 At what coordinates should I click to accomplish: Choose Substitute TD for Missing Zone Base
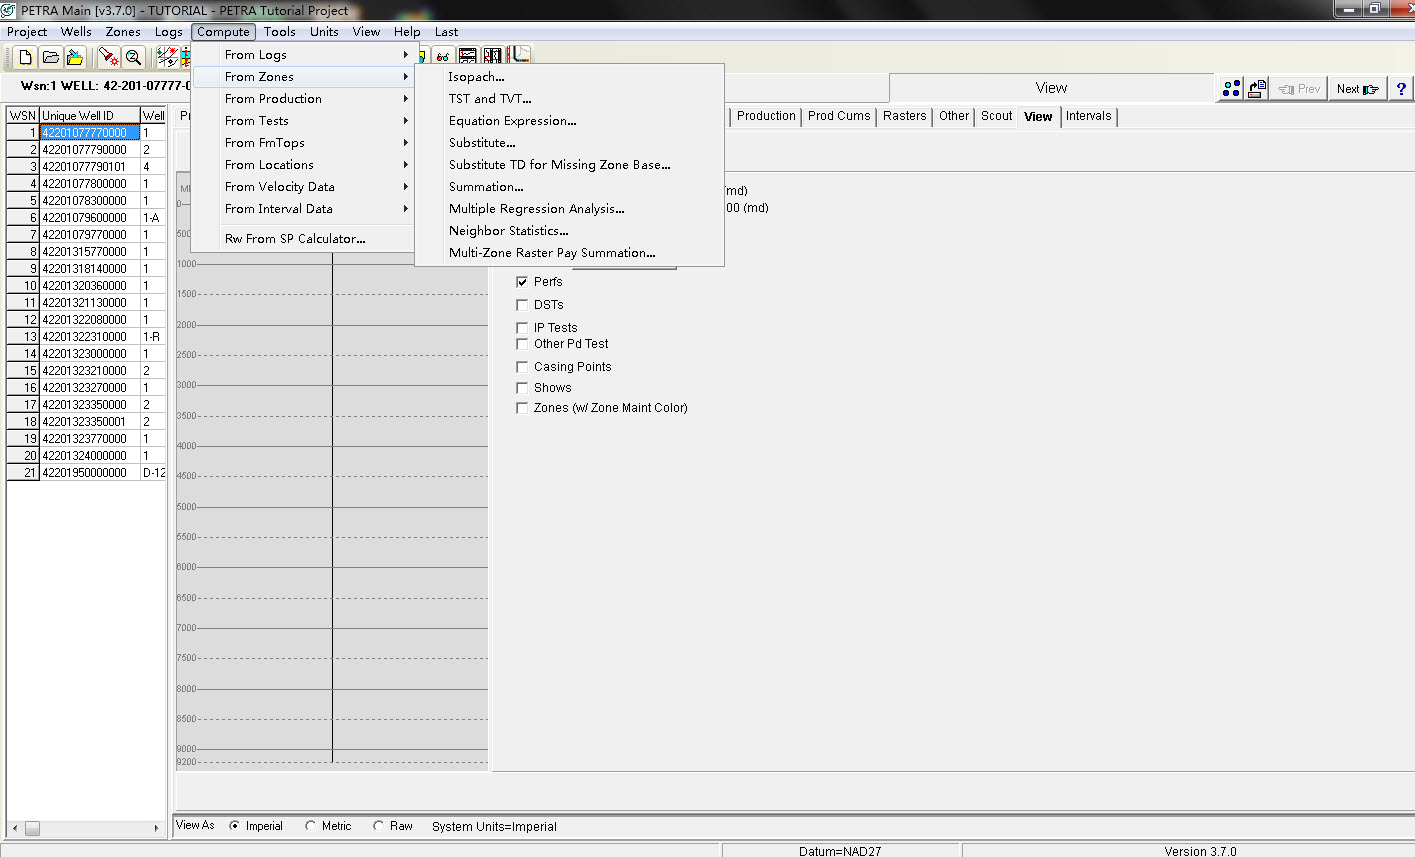569,165
